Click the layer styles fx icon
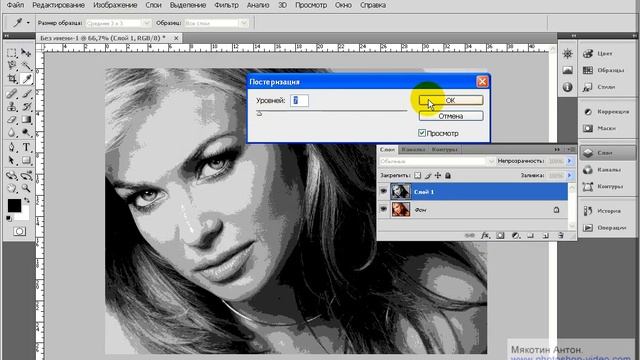The height and width of the screenshot is (360, 640). 485,236
